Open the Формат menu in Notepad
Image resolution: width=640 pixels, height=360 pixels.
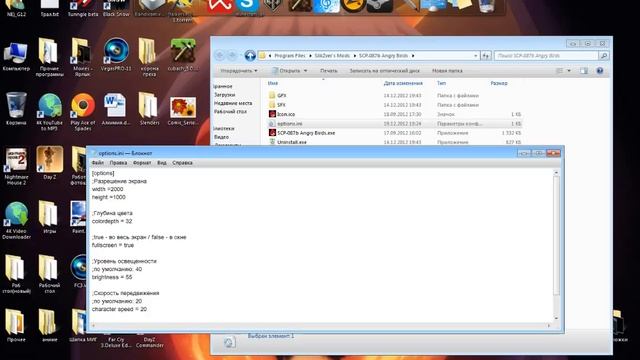(142, 162)
